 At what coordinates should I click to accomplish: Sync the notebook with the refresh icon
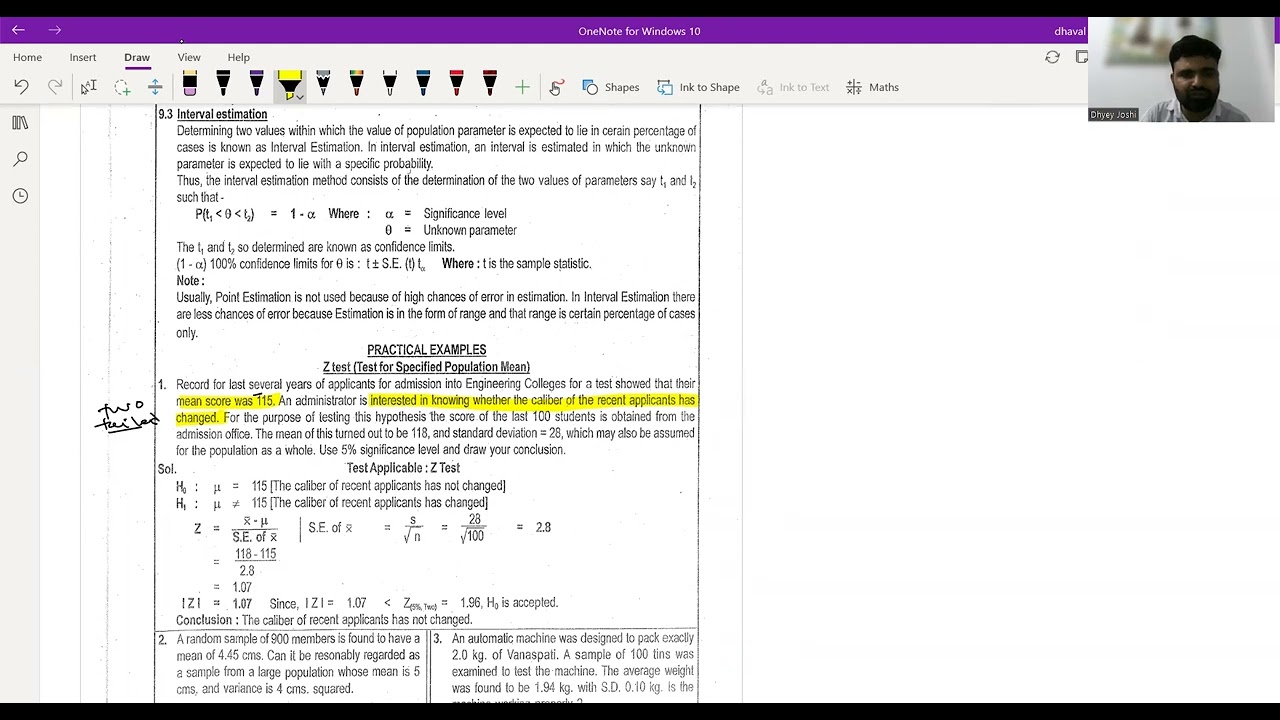pyautogui.click(x=1052, y=57)
